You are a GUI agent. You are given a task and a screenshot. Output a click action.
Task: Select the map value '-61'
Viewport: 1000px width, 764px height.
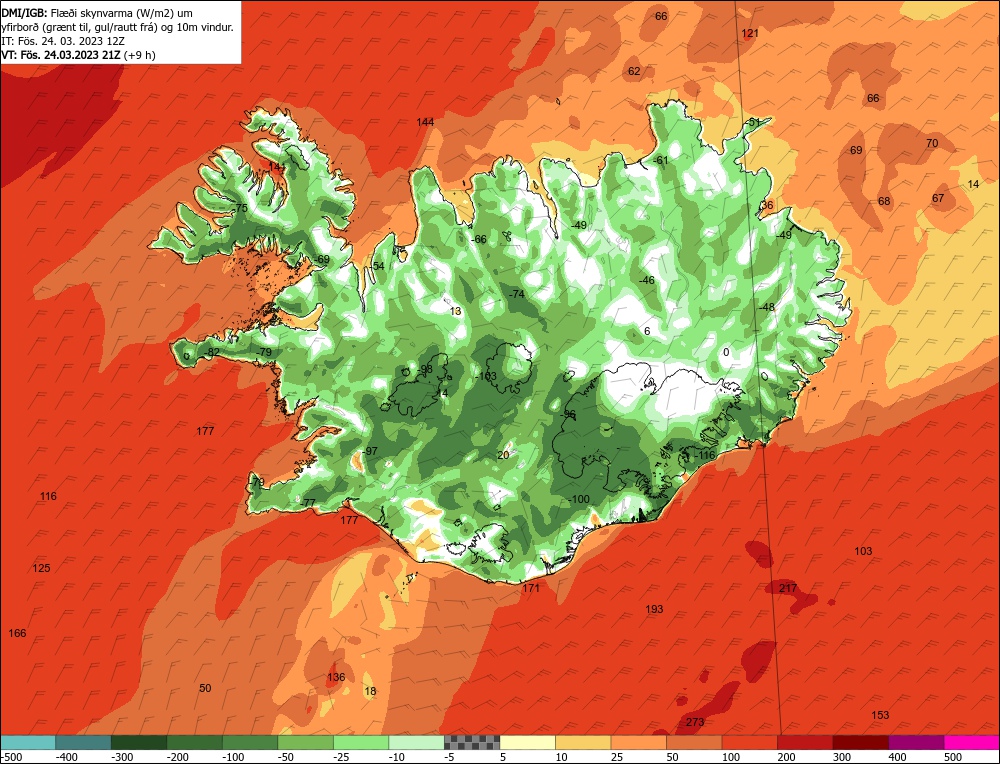[x=661, y=161]
